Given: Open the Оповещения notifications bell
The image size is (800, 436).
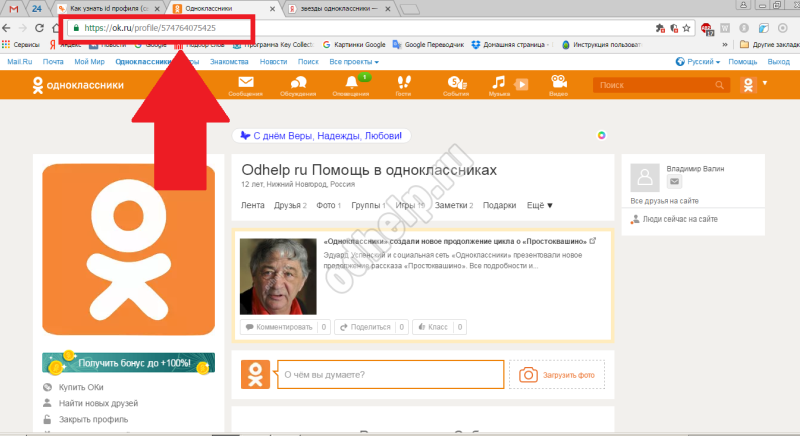Looking at the screenshot, I should [351, 85].
